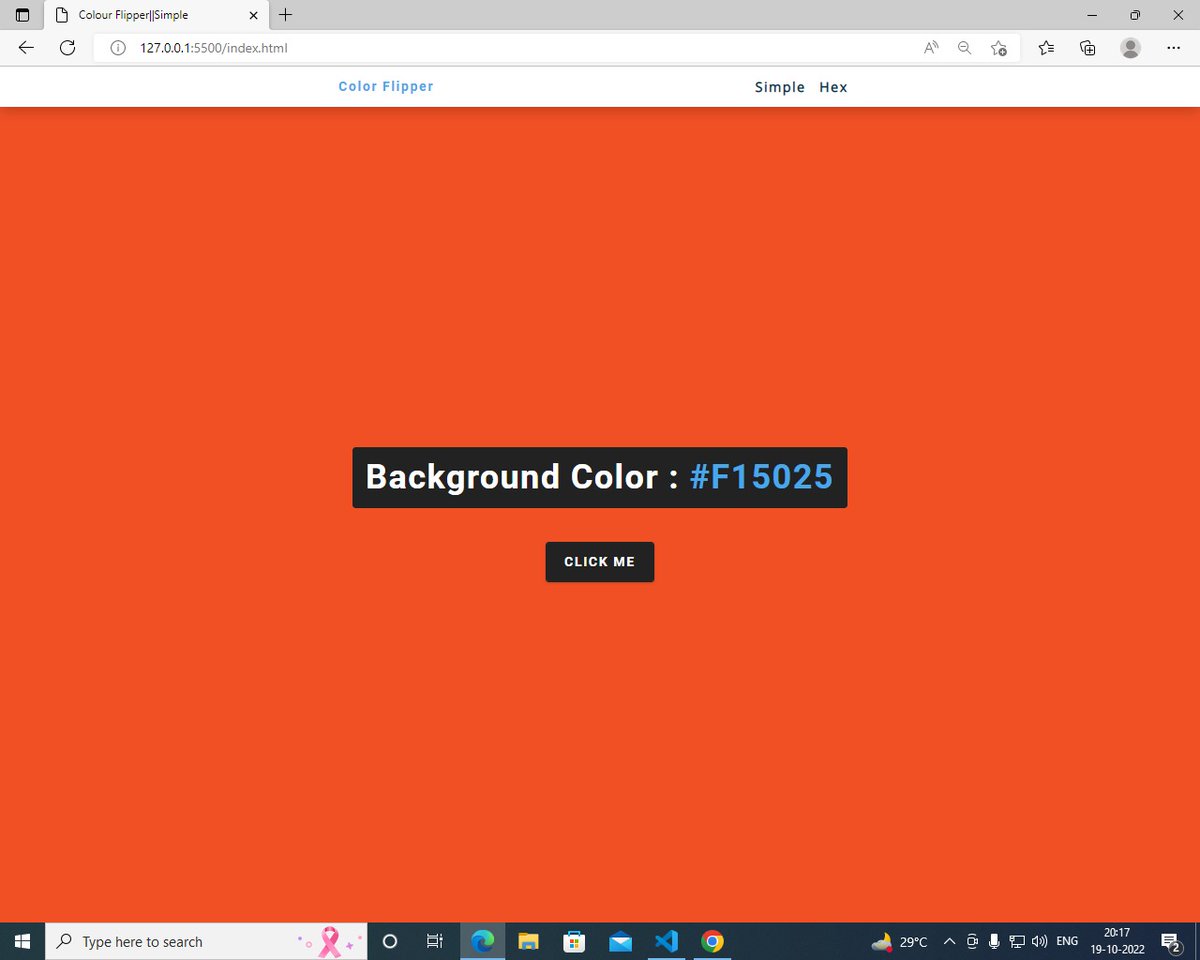
Task: Open File Explorer from taskbar
Action: [528, 941]
